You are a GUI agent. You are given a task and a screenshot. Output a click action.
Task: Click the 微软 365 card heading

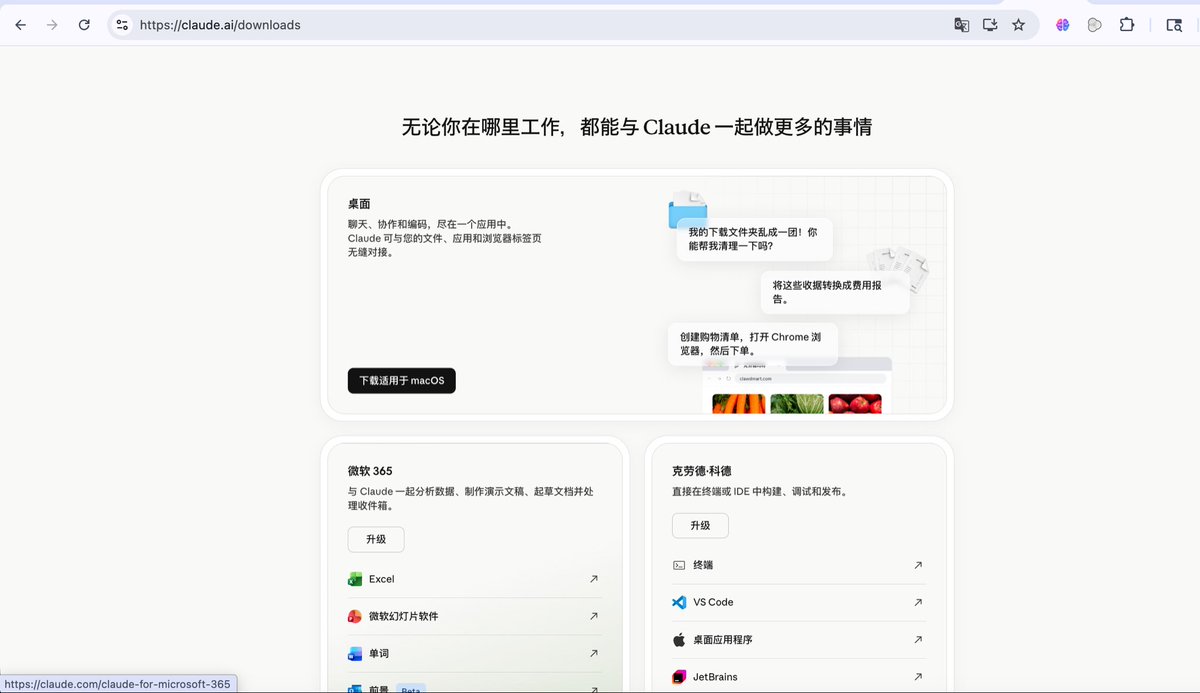coord(370,471)
